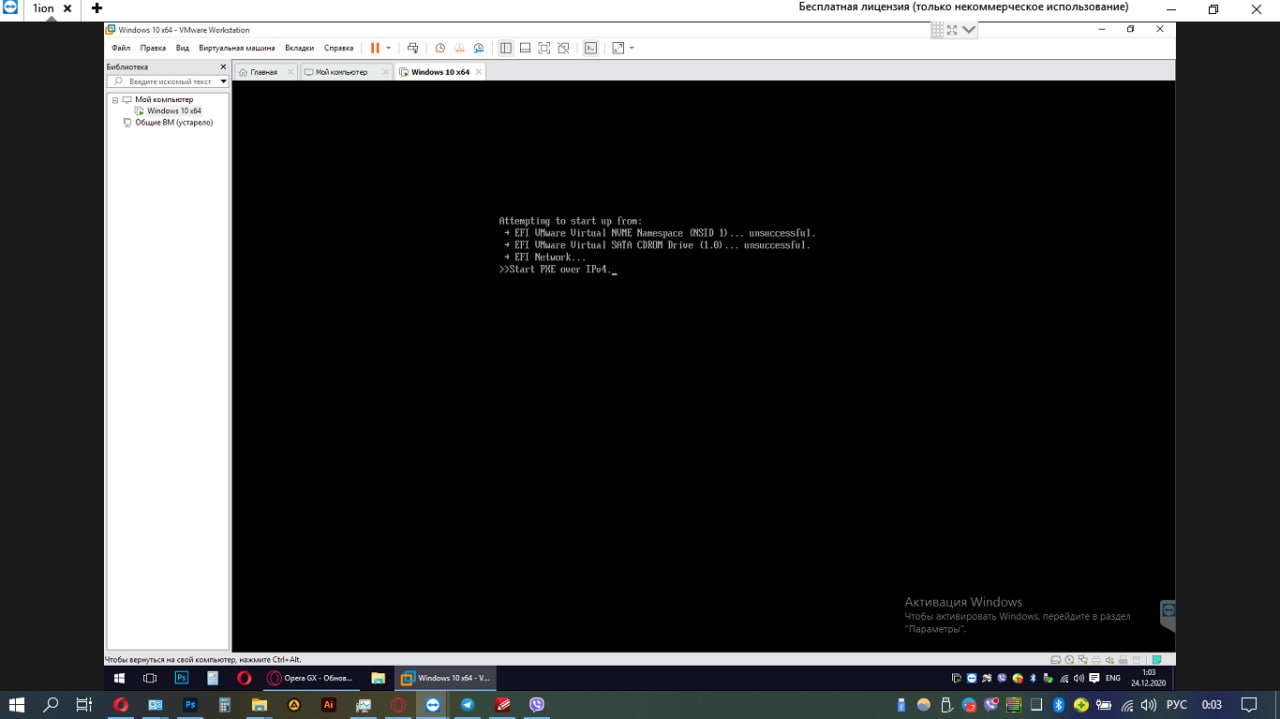Add a new TeamViewer session tab

click(97, 8)
